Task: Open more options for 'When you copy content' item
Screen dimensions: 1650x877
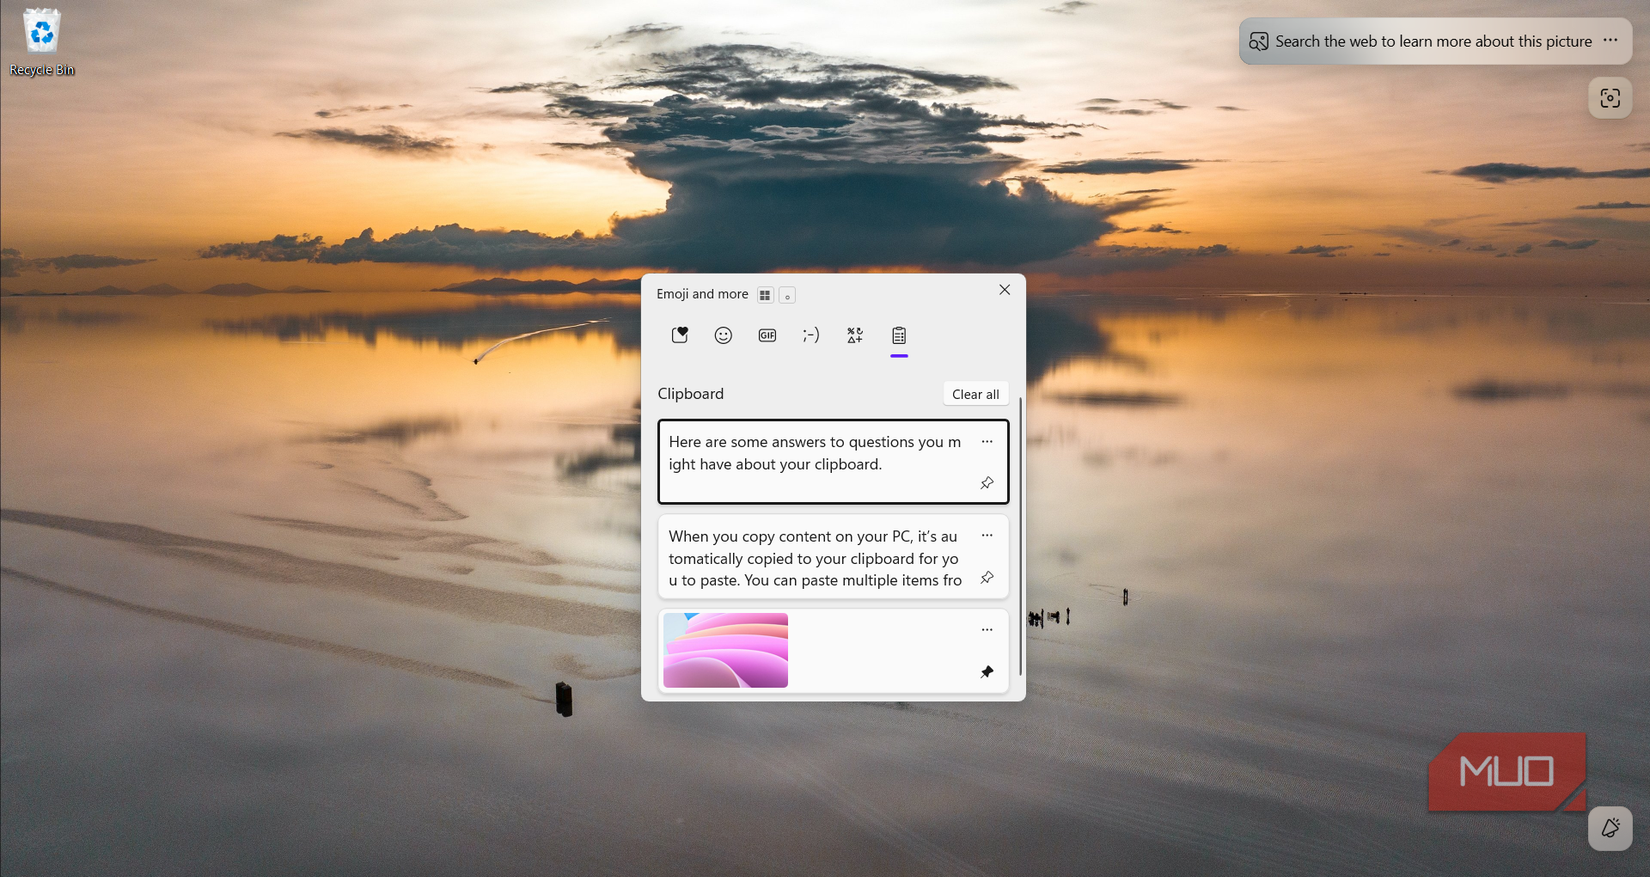Action: (987, 535)
